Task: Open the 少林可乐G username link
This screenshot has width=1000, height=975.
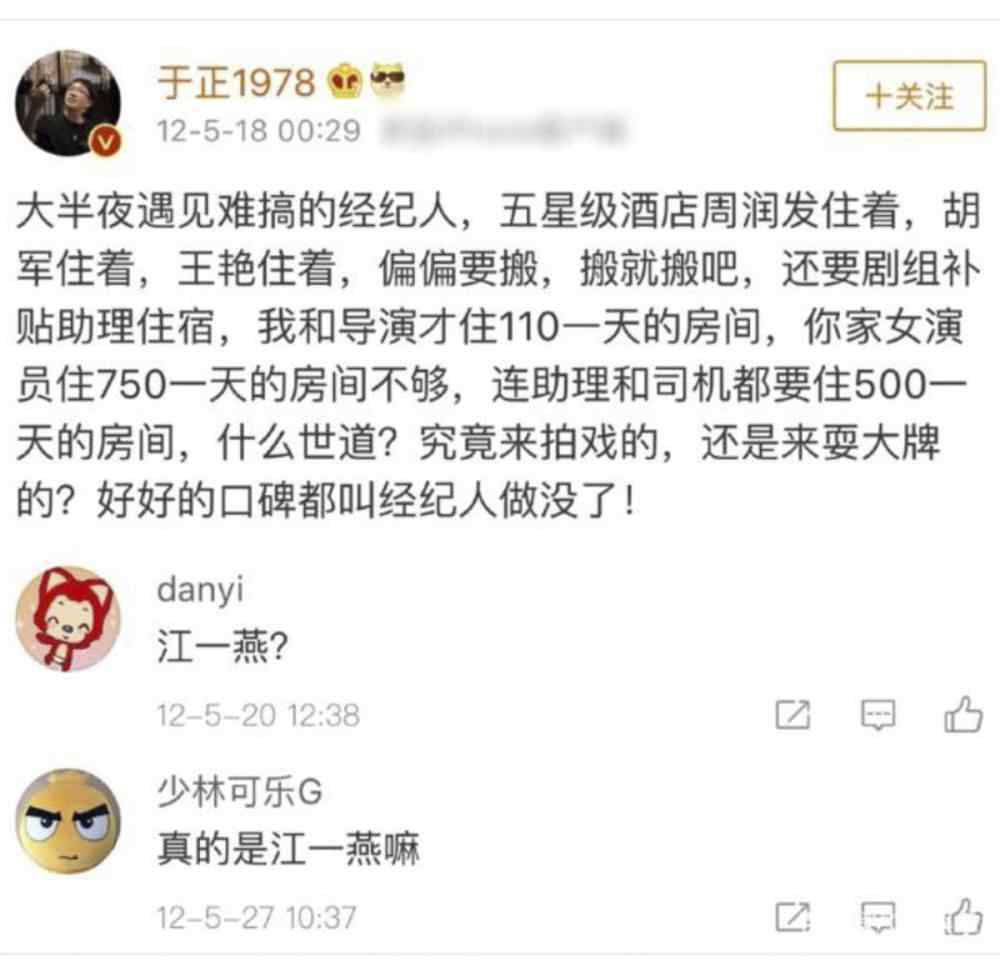Action: click(240, 792)
